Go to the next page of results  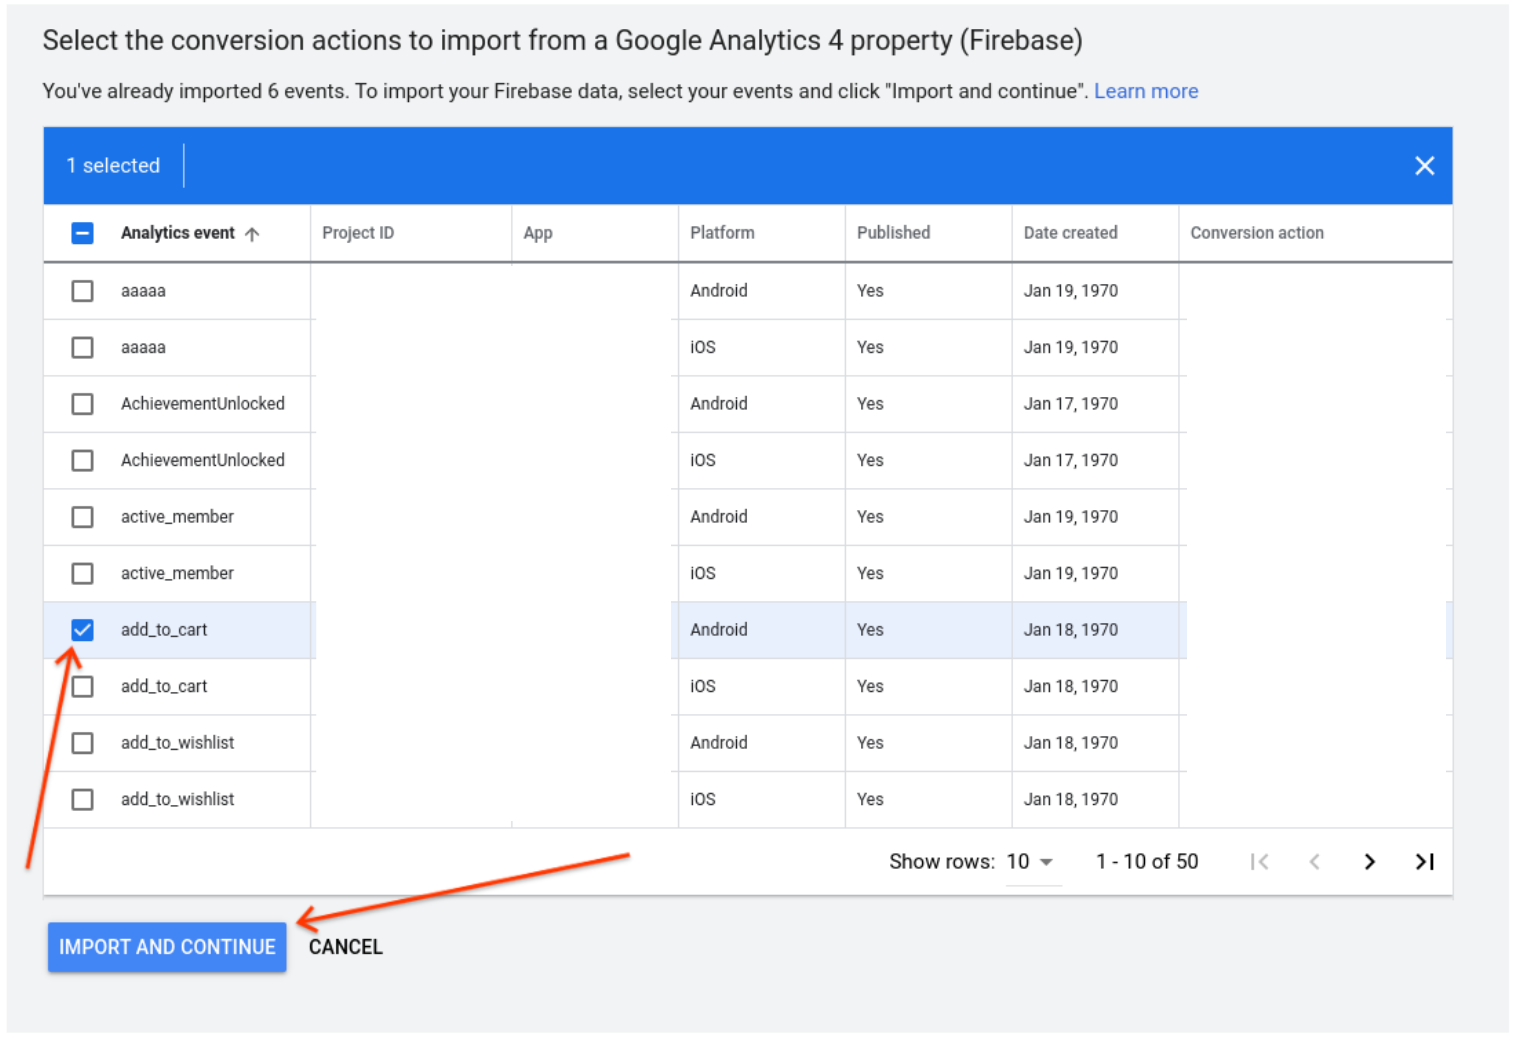click(x=1369, y=862)
